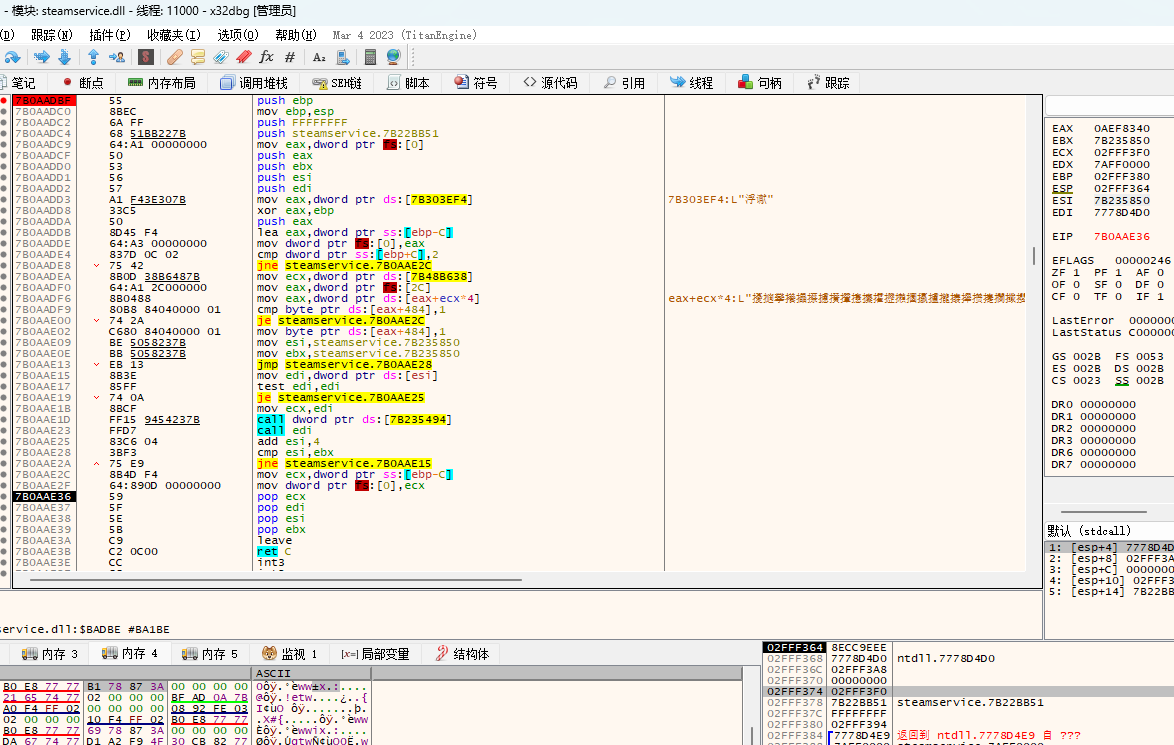
Task: Open the Bookmarks red ribbon icon
Action: [243, 57]
